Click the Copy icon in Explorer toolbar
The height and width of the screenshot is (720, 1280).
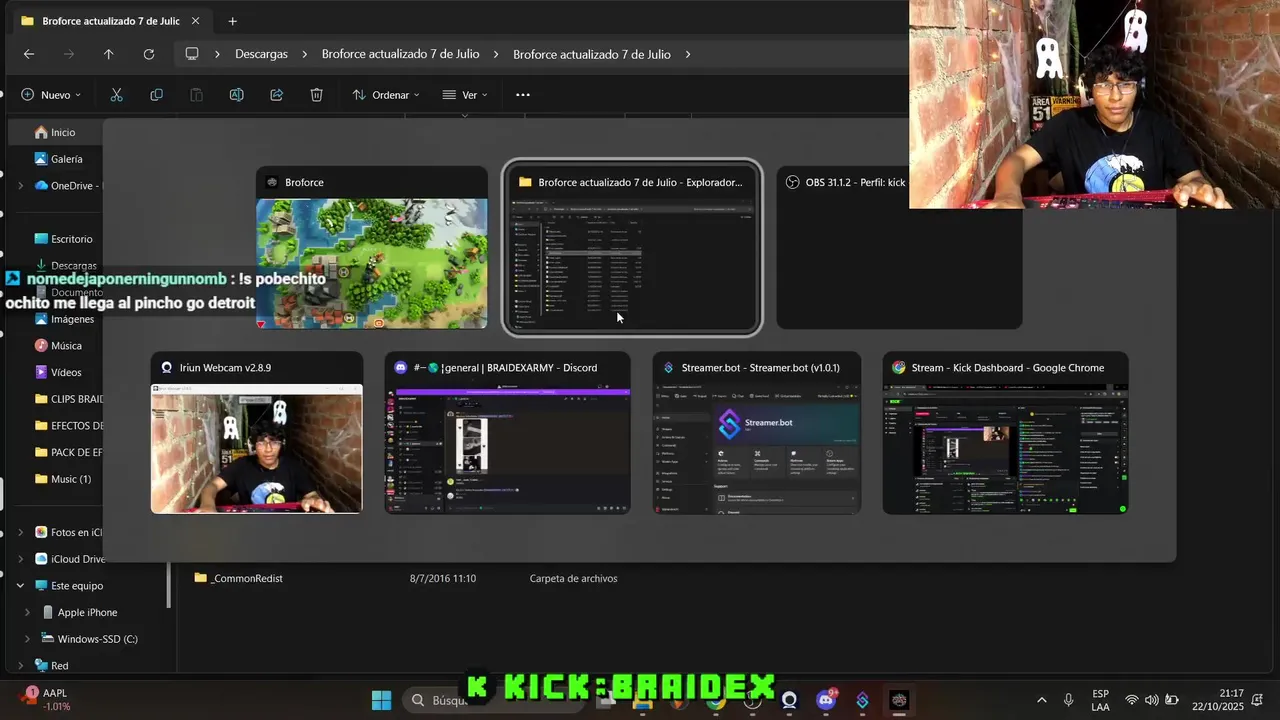click(x=156, y=95)
